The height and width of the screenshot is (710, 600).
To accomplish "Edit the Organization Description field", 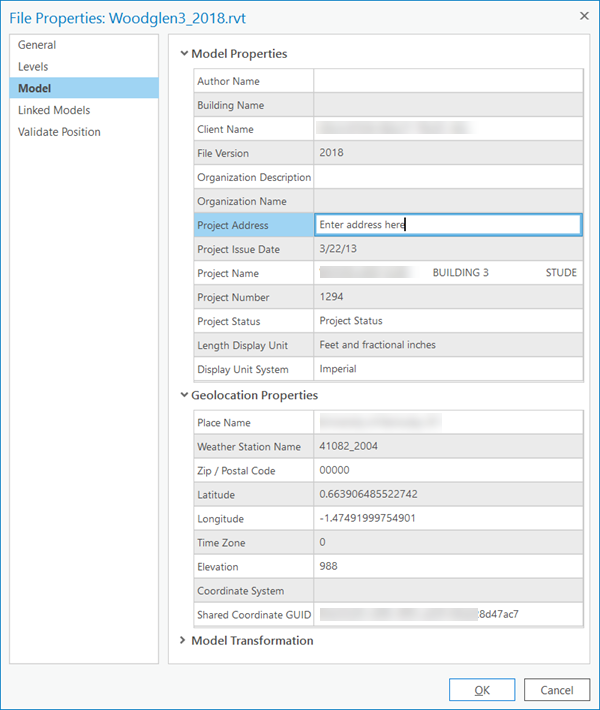I will point(447,177).
